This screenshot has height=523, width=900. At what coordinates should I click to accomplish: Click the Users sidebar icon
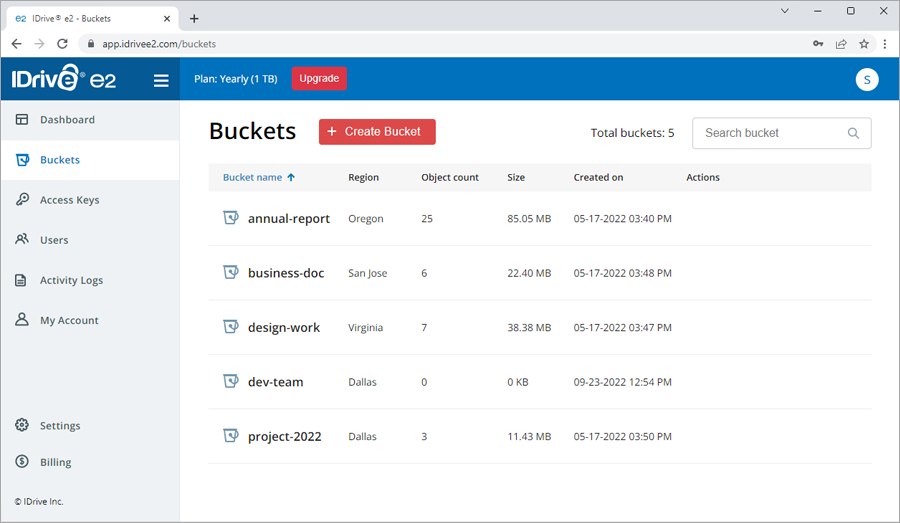(22, 239)
